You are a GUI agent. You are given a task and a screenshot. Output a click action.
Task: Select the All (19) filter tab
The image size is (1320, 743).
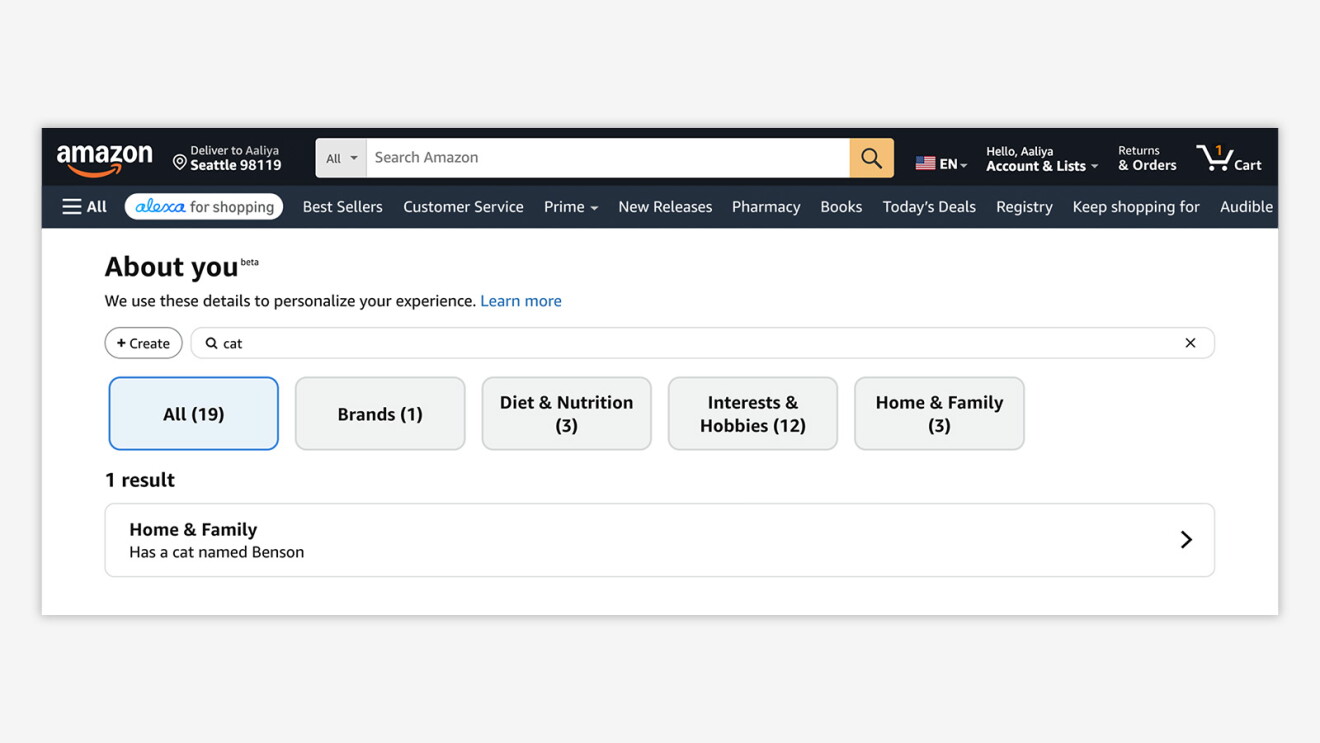(193, 414)
